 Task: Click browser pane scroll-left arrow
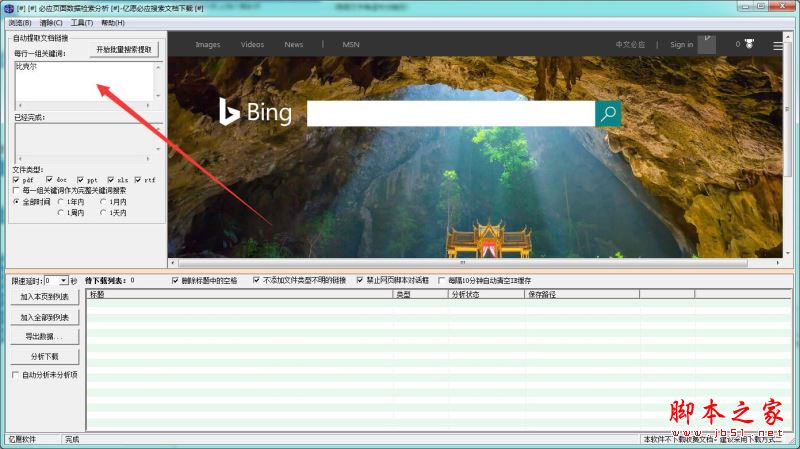click(x=173, y=263)
